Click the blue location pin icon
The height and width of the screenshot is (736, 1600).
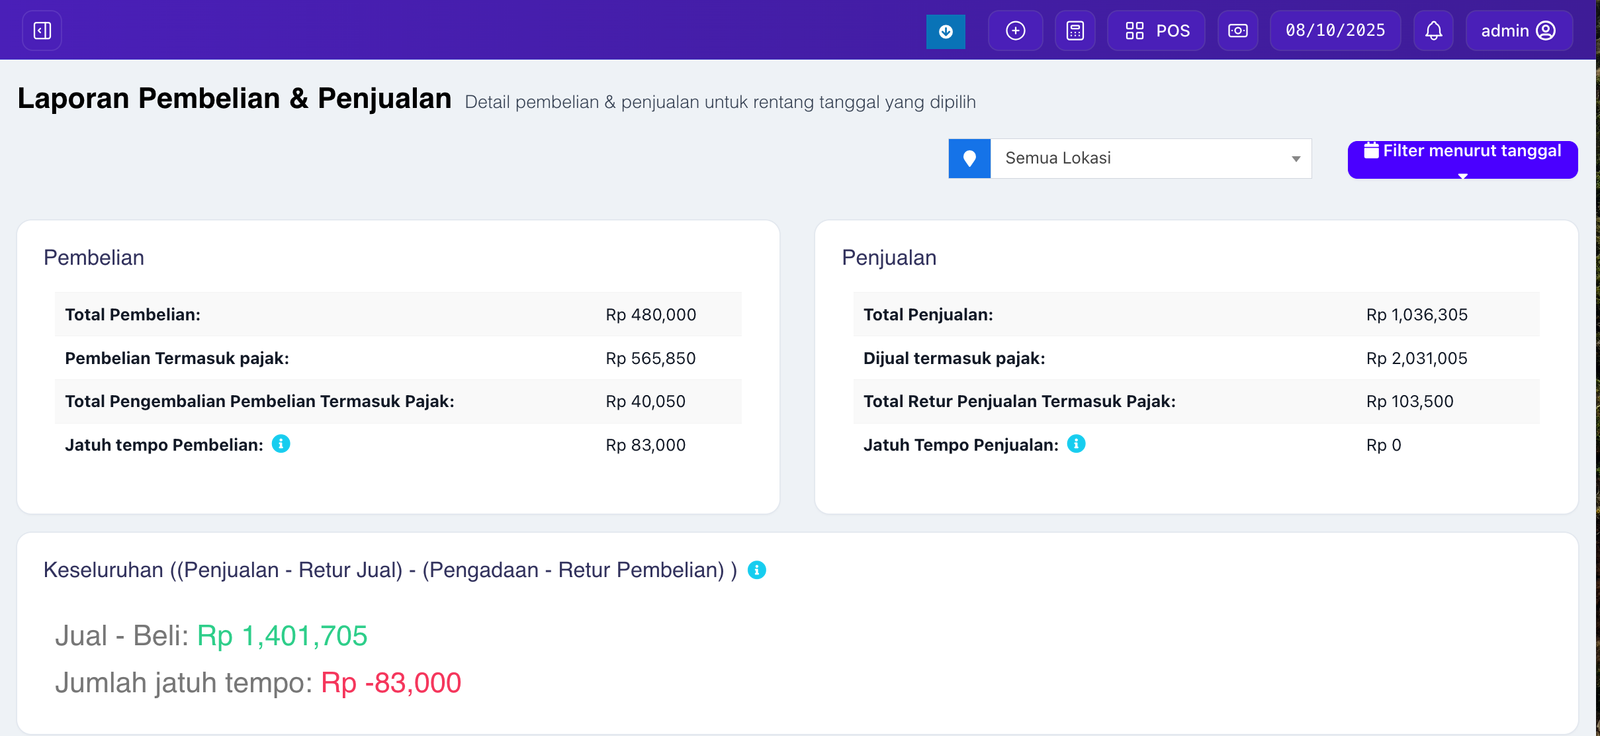(x=969, y=159)
